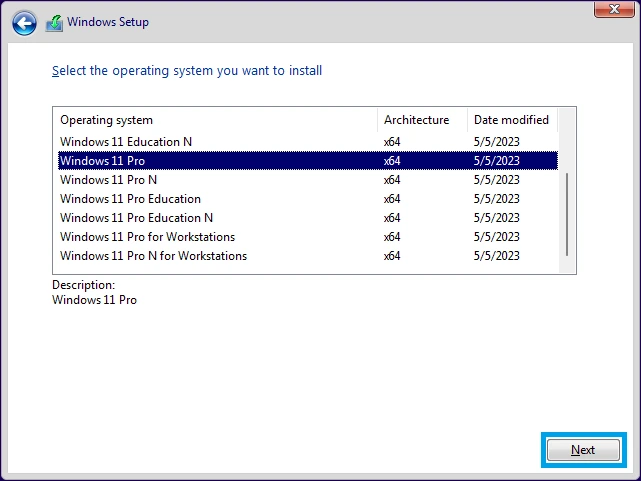Click the Windows Setup title icon
The image size is (641, 481).
pyautogui.click(x=54, y=22)
